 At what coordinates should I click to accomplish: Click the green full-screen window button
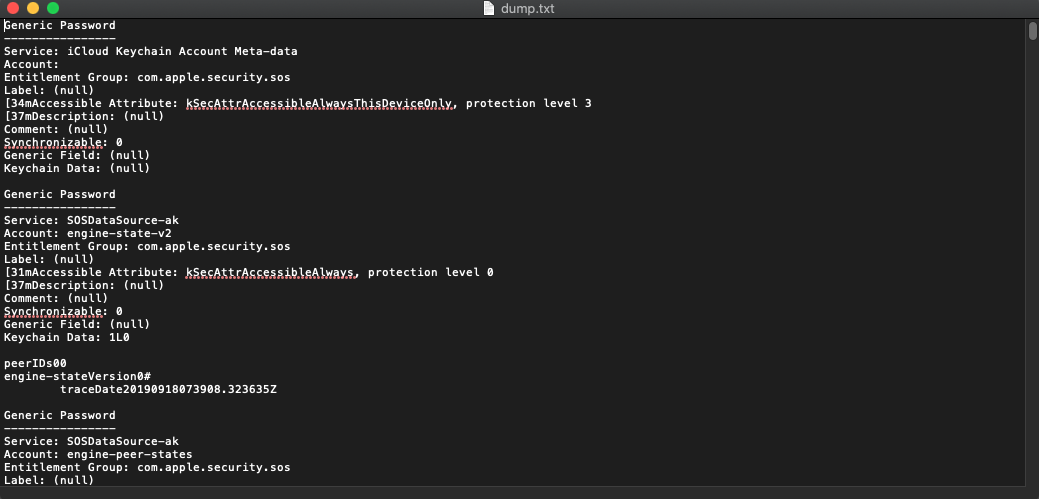click(53, 8)
